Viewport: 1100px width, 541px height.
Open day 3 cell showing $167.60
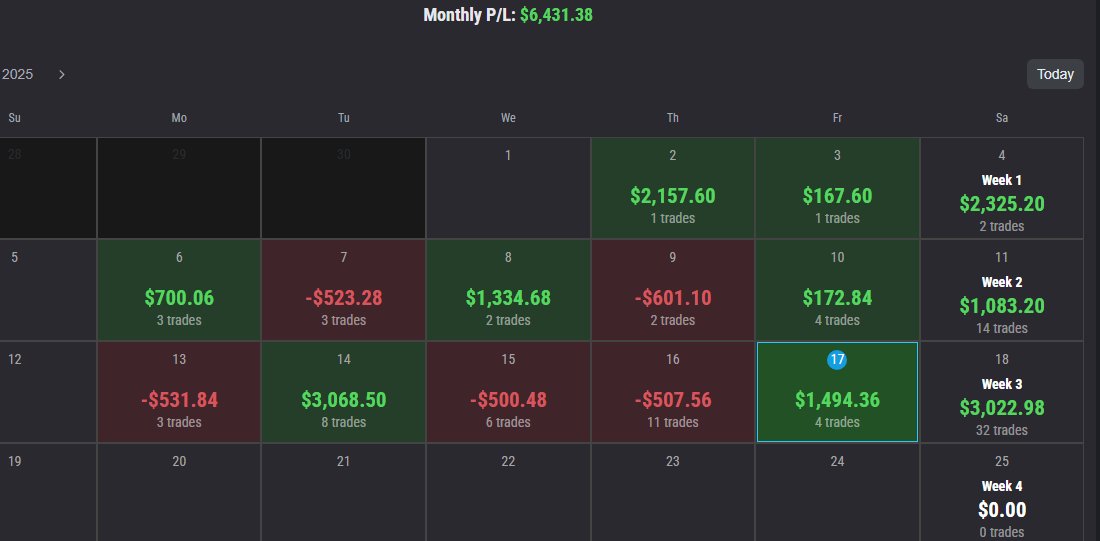pyautogui.click(x=837, y=188)
